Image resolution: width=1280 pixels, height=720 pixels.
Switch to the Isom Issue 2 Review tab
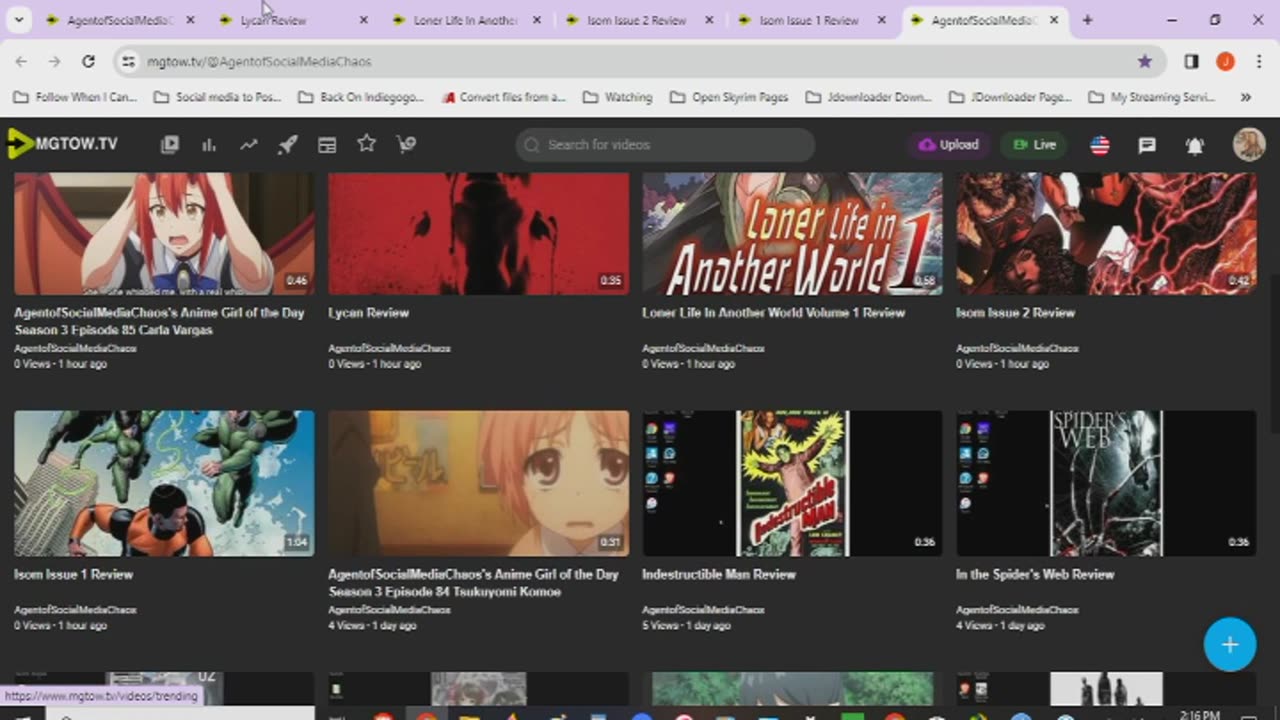[x=637, y=20]
